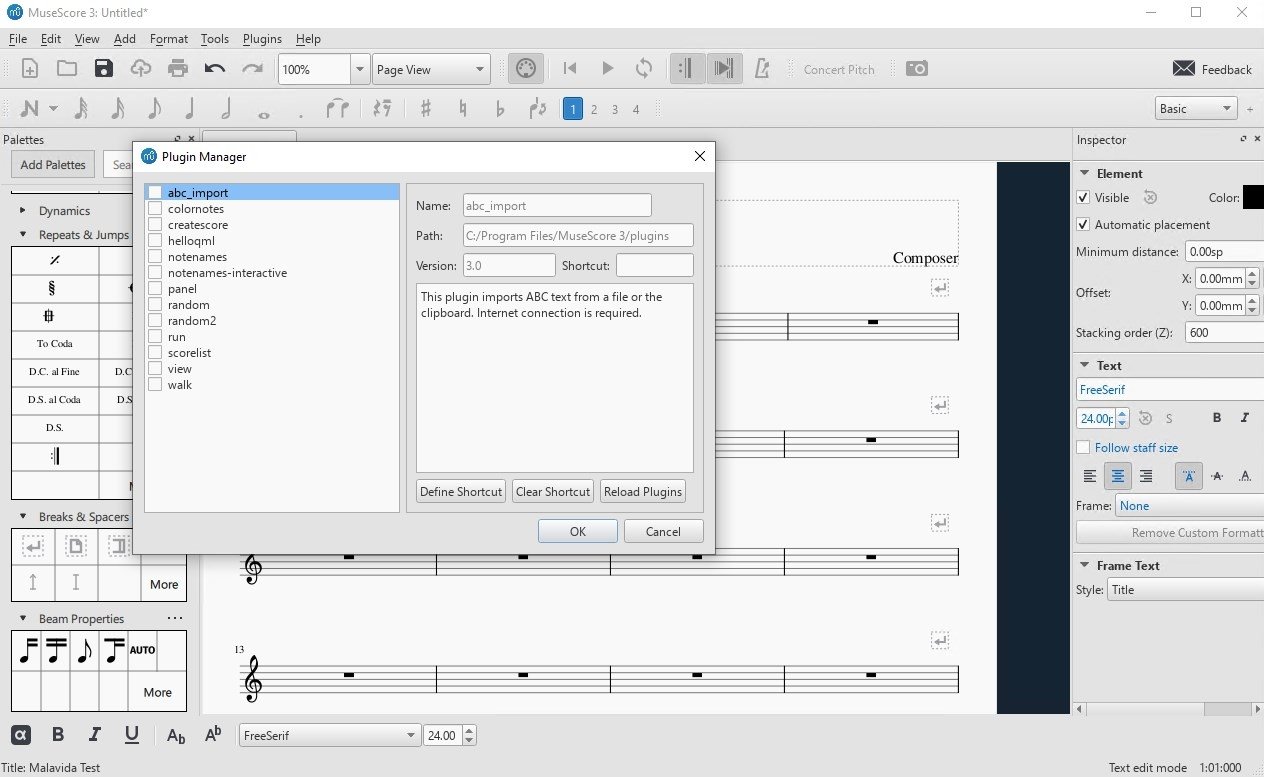
Task: Check the helloqml plugin box
Action: click(x=155, y=241)
